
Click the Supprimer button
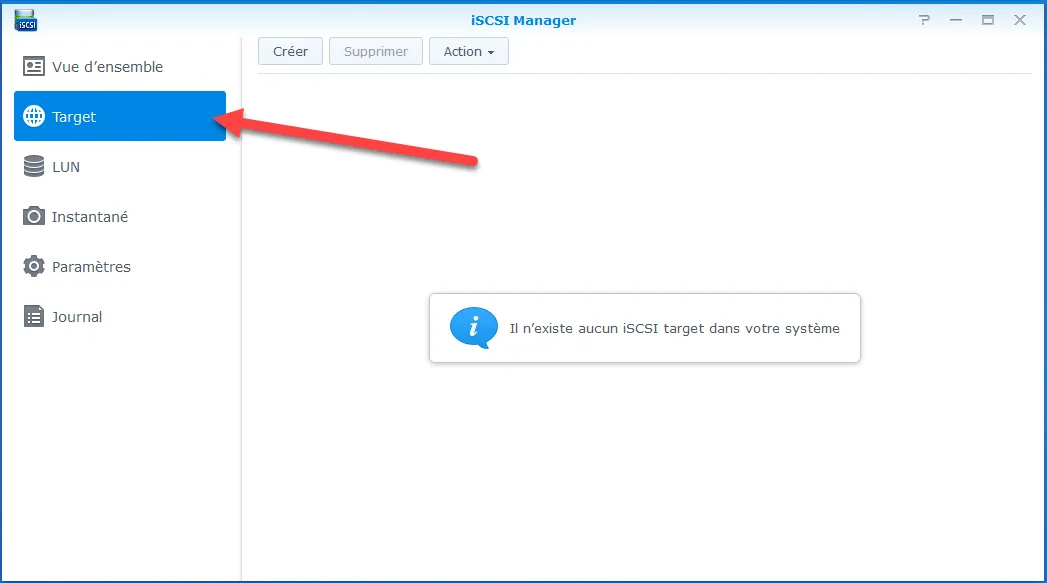pos(375,51)
